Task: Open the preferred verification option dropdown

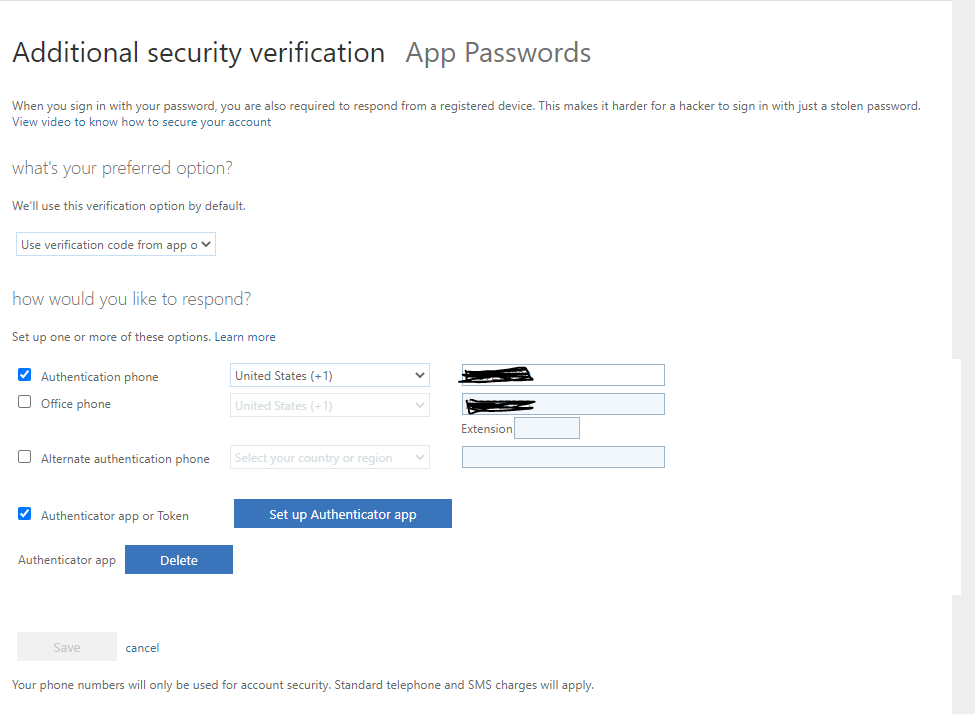Action: coord(116,244)
